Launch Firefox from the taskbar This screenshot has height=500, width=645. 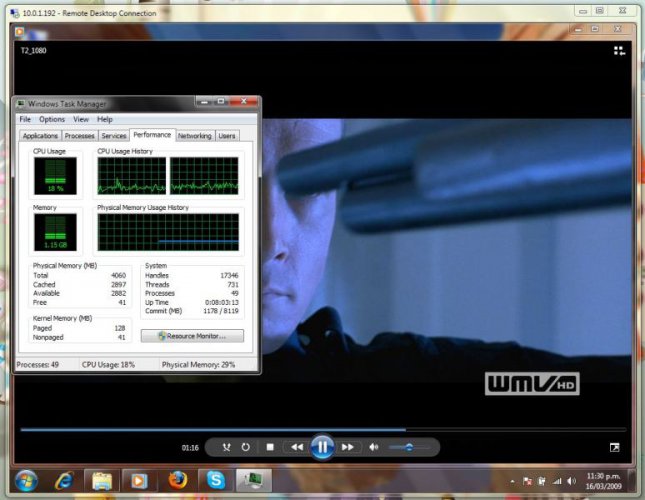[179, 480]
